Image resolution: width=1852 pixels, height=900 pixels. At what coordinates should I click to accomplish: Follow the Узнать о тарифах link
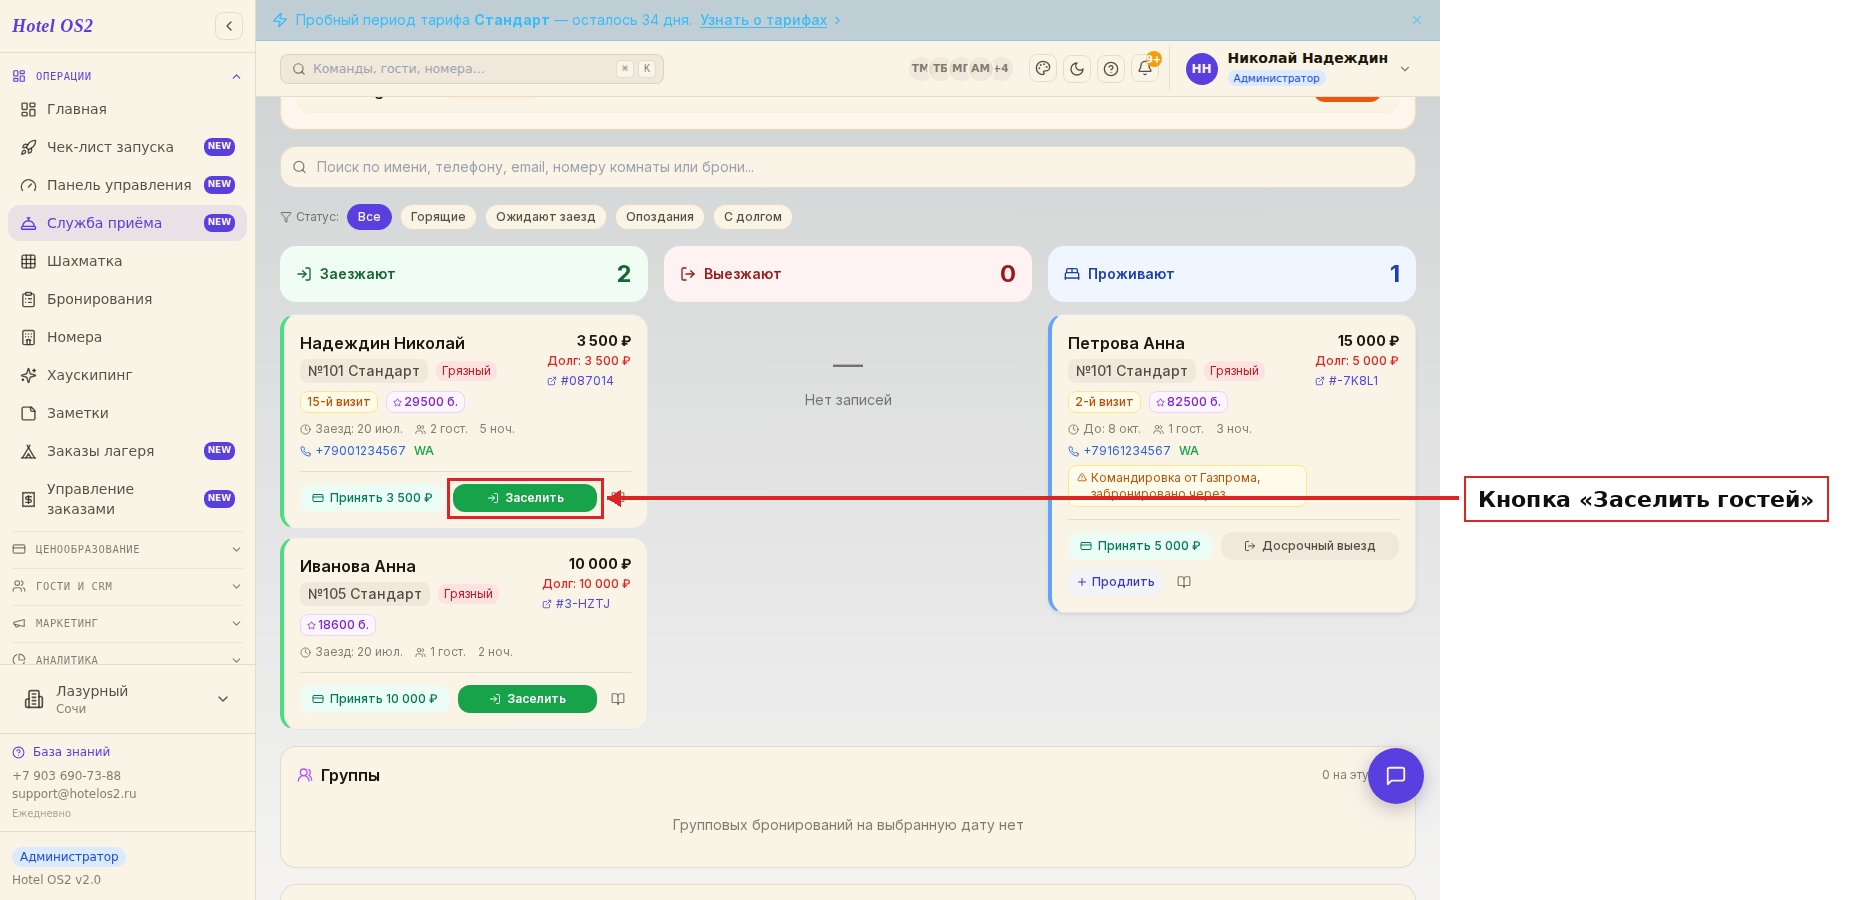(x=763, y=20)
